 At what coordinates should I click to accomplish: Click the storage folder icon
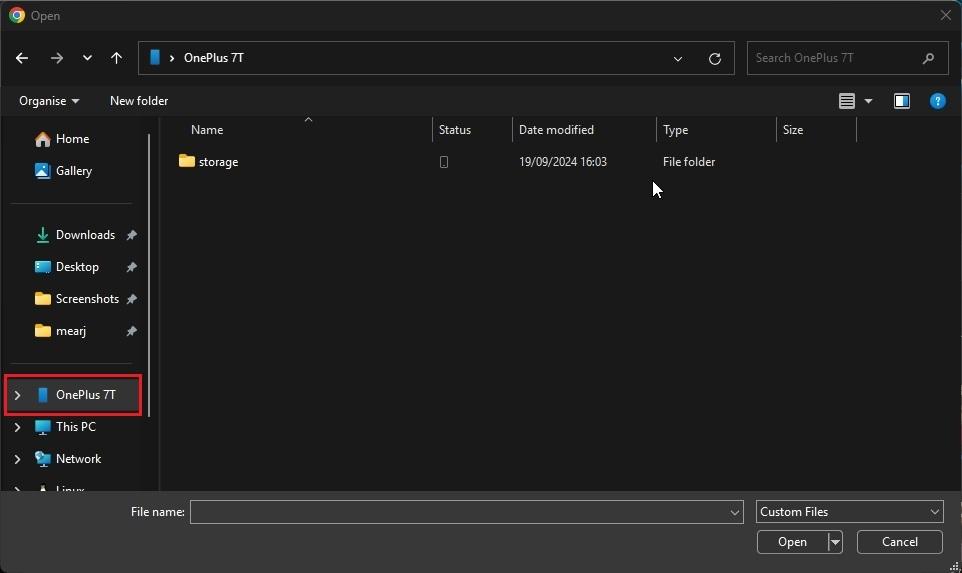click(x=187, y=161)
